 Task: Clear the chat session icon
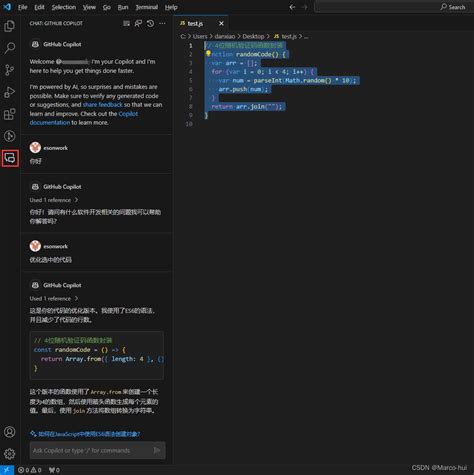coord(126,23)
